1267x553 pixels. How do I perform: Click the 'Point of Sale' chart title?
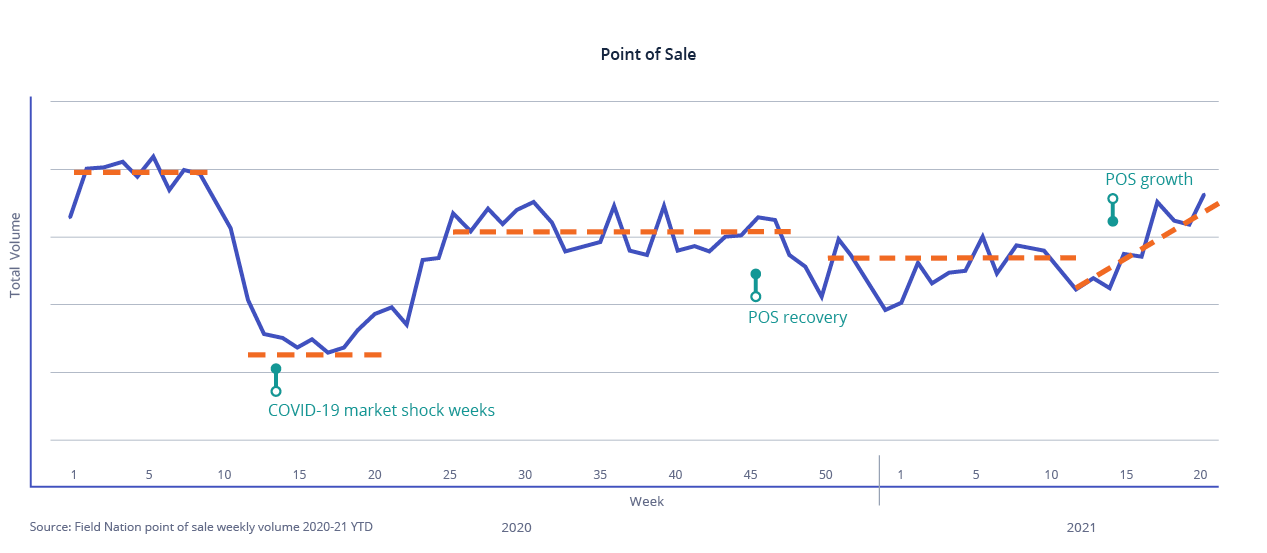click(648, 54)
